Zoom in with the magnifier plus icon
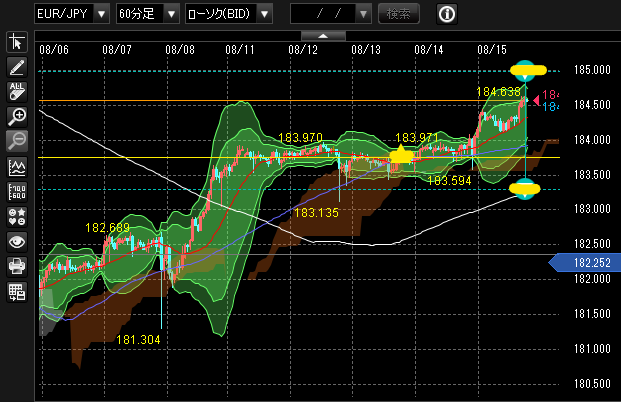This screenshot has height=402, width=621. [17, 116]
